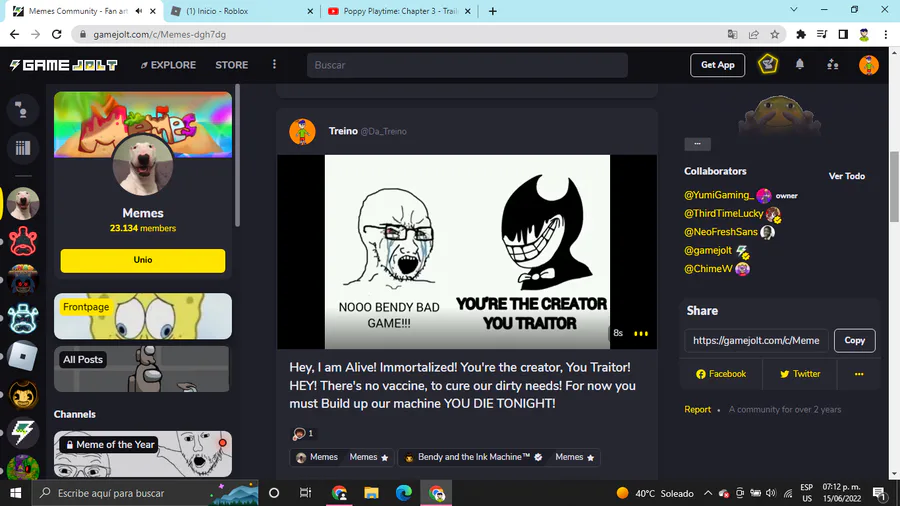
Task: Copy the community share link
Action: click(x=854, y=340)
